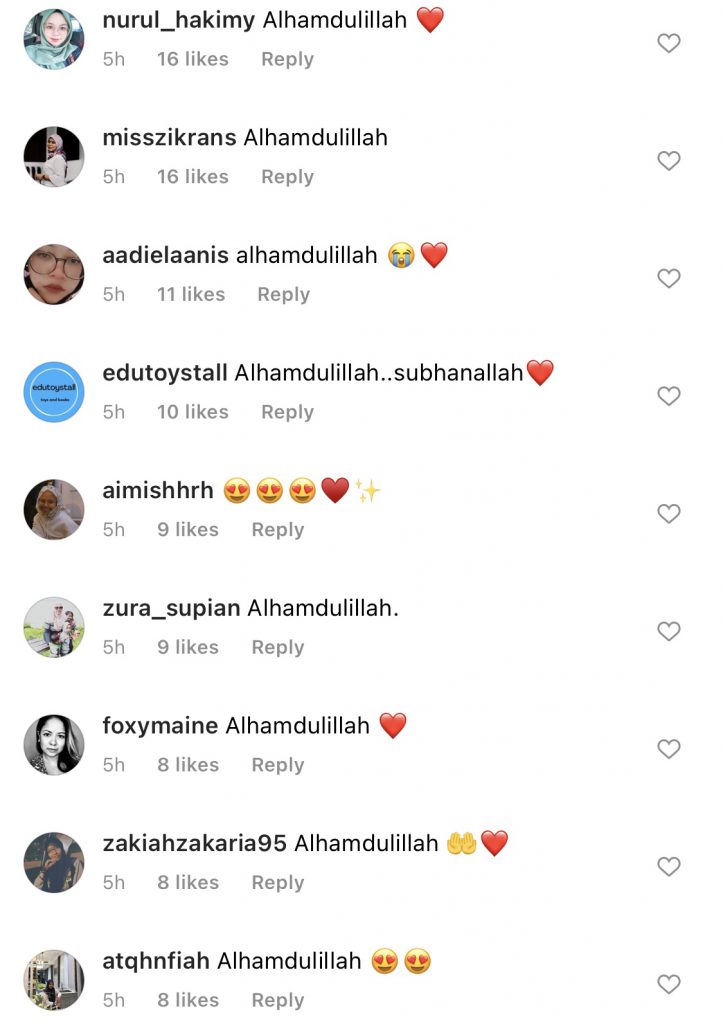Open zakiahzakaria95 username profile link

coord(195,843)
